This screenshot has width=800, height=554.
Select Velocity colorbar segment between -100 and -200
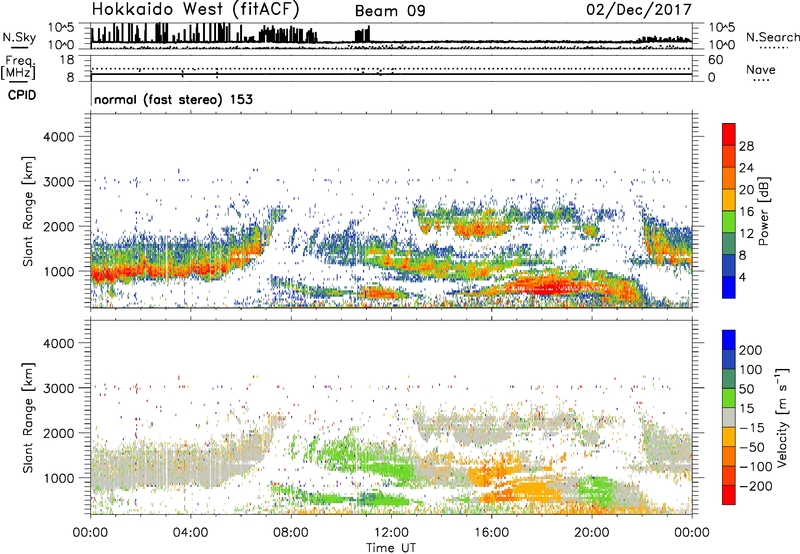[x=729, y=475]
